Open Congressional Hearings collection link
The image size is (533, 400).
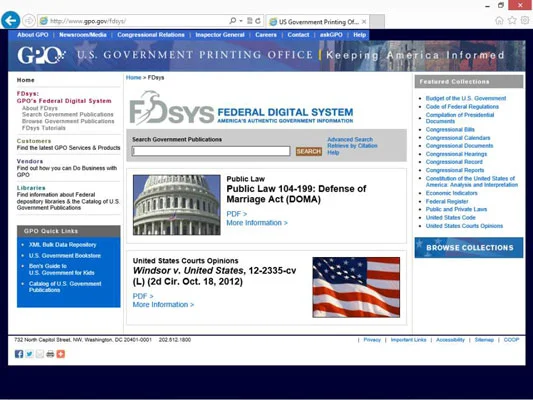(456, 154)
